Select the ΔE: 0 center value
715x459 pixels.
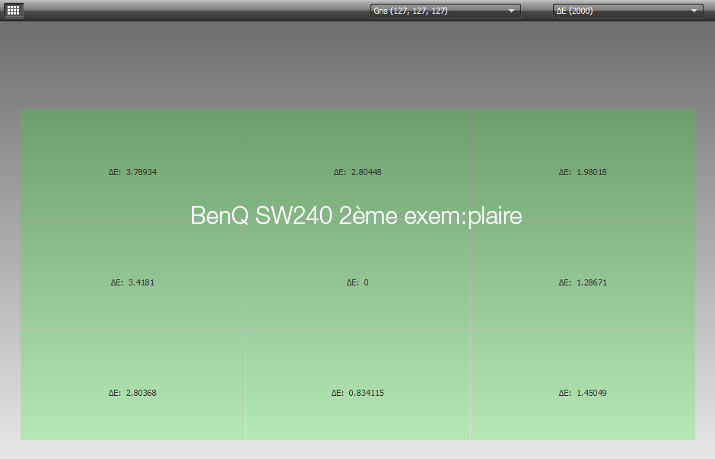coord(358,282)
